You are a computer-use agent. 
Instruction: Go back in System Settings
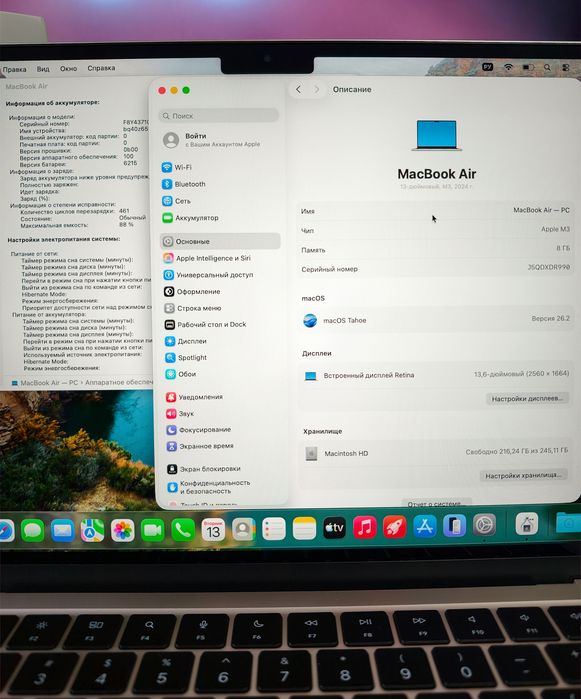click(x=298, y=90)
